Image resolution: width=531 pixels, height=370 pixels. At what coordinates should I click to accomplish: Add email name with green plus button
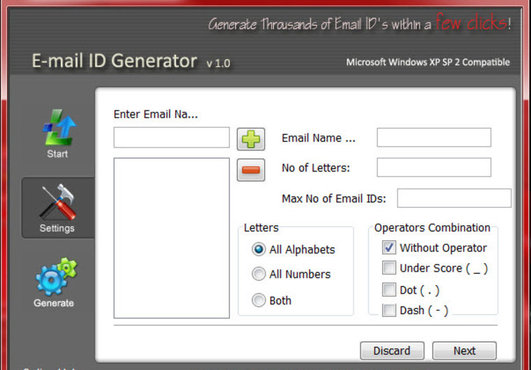point(251,139)
